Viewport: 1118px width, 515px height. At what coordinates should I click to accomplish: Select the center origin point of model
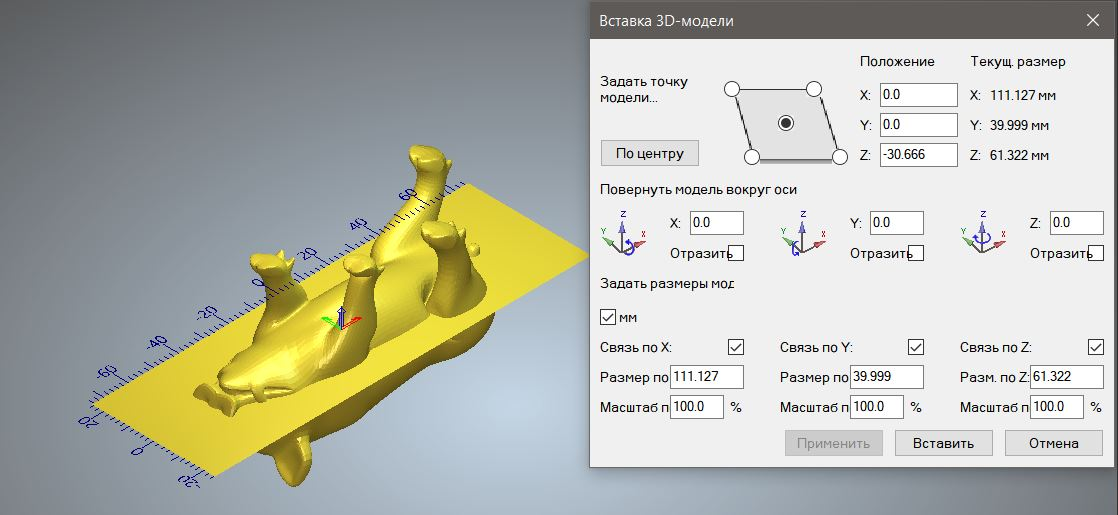786,123
